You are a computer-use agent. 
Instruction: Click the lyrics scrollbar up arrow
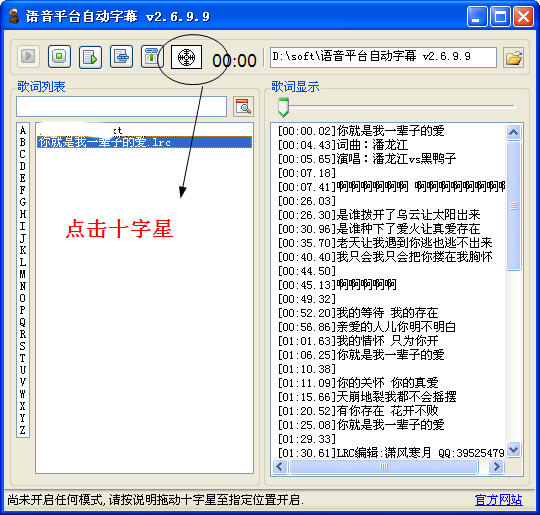tap(513, 132)
